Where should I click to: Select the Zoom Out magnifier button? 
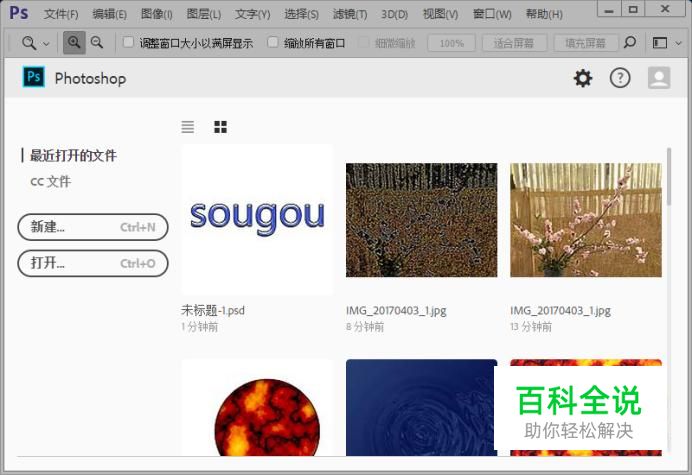[97, 43]
